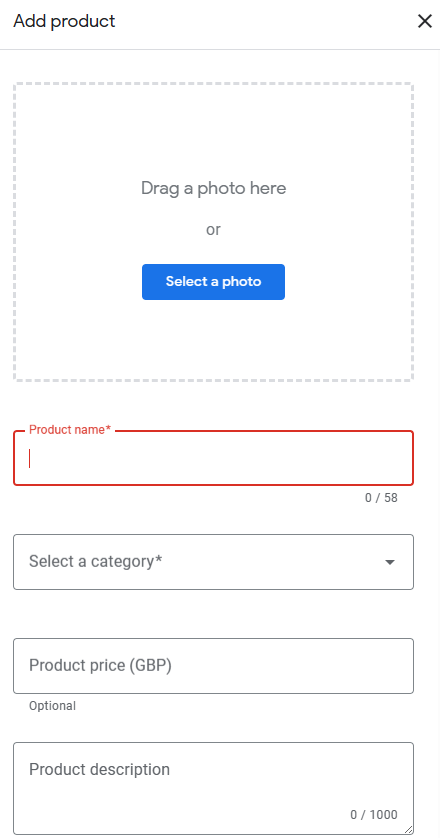The image size is (440, 838).
Task: Click the category dropdown arrow icon
Action: click(390, 562)
